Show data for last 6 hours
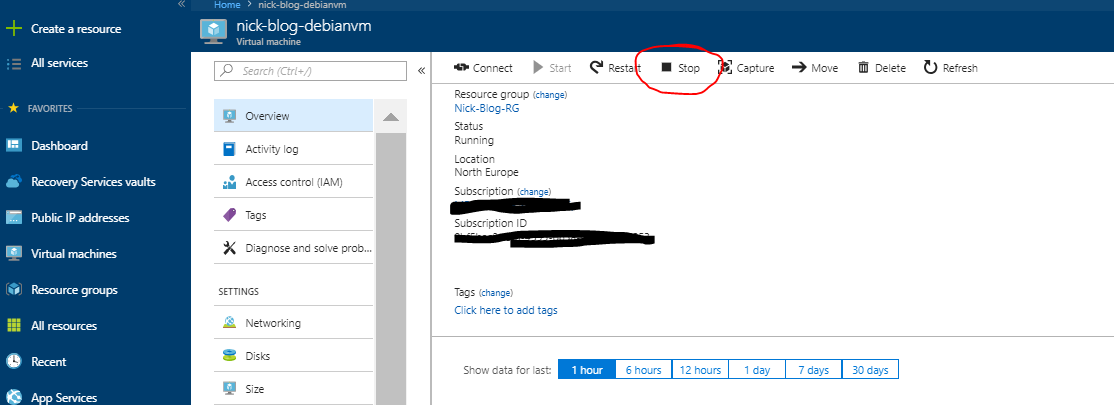The height and width of the screenshot is (405, 1114). click(644, 369)
